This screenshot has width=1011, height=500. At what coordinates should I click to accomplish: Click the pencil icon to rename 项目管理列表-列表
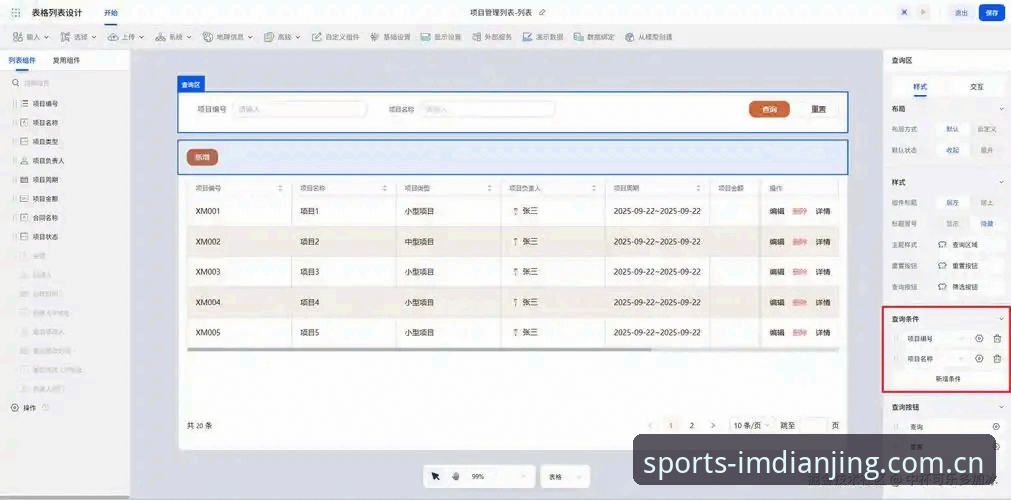[x=542, y=12]
